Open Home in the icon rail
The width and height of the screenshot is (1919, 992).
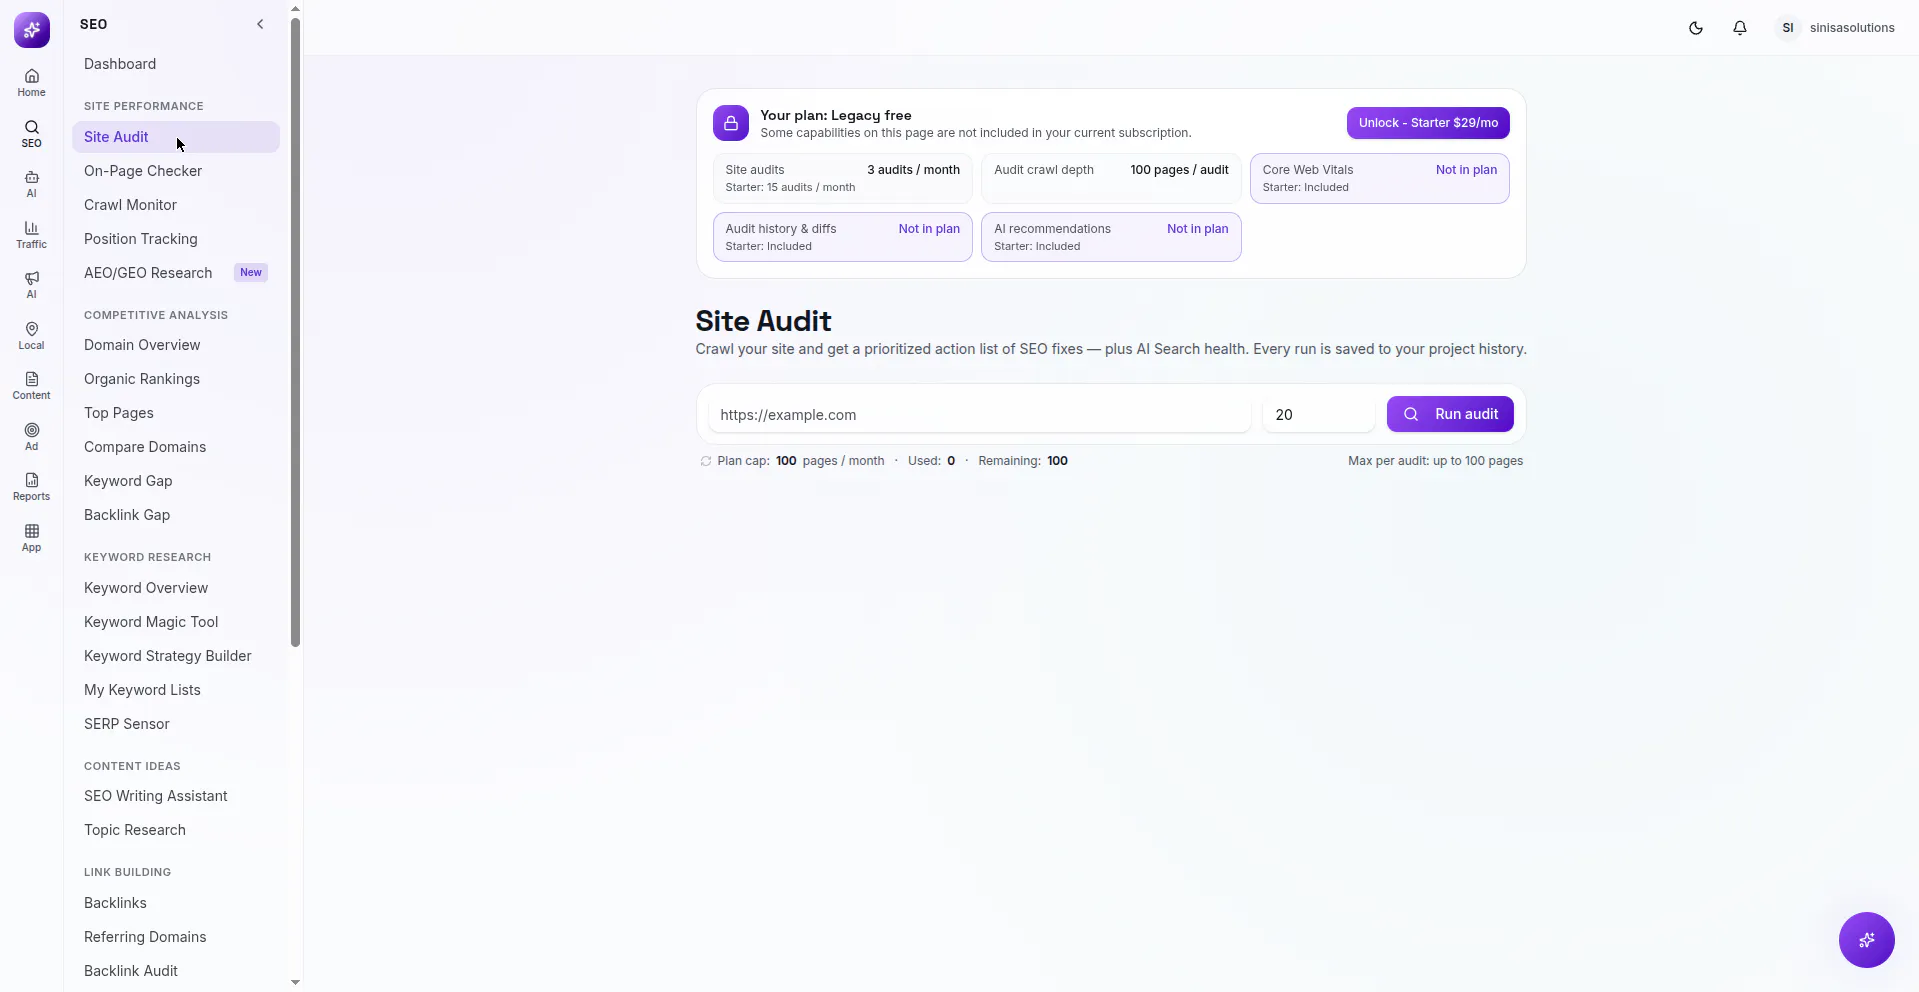click(31, 83)
